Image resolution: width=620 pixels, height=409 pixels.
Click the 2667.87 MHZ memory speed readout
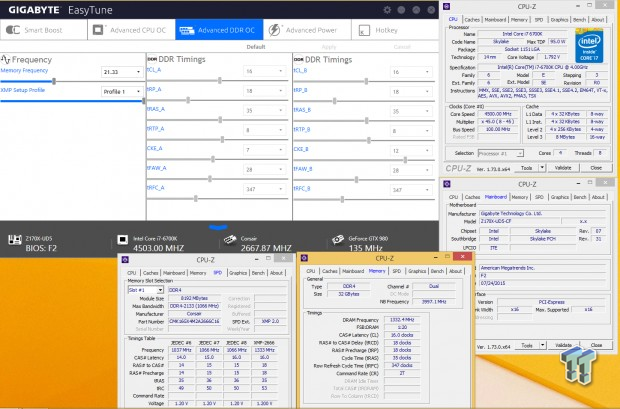click(266, 248)
